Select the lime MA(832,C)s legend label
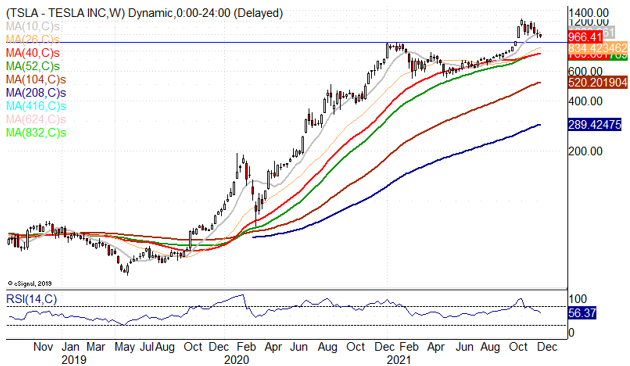 coord(36,132)
